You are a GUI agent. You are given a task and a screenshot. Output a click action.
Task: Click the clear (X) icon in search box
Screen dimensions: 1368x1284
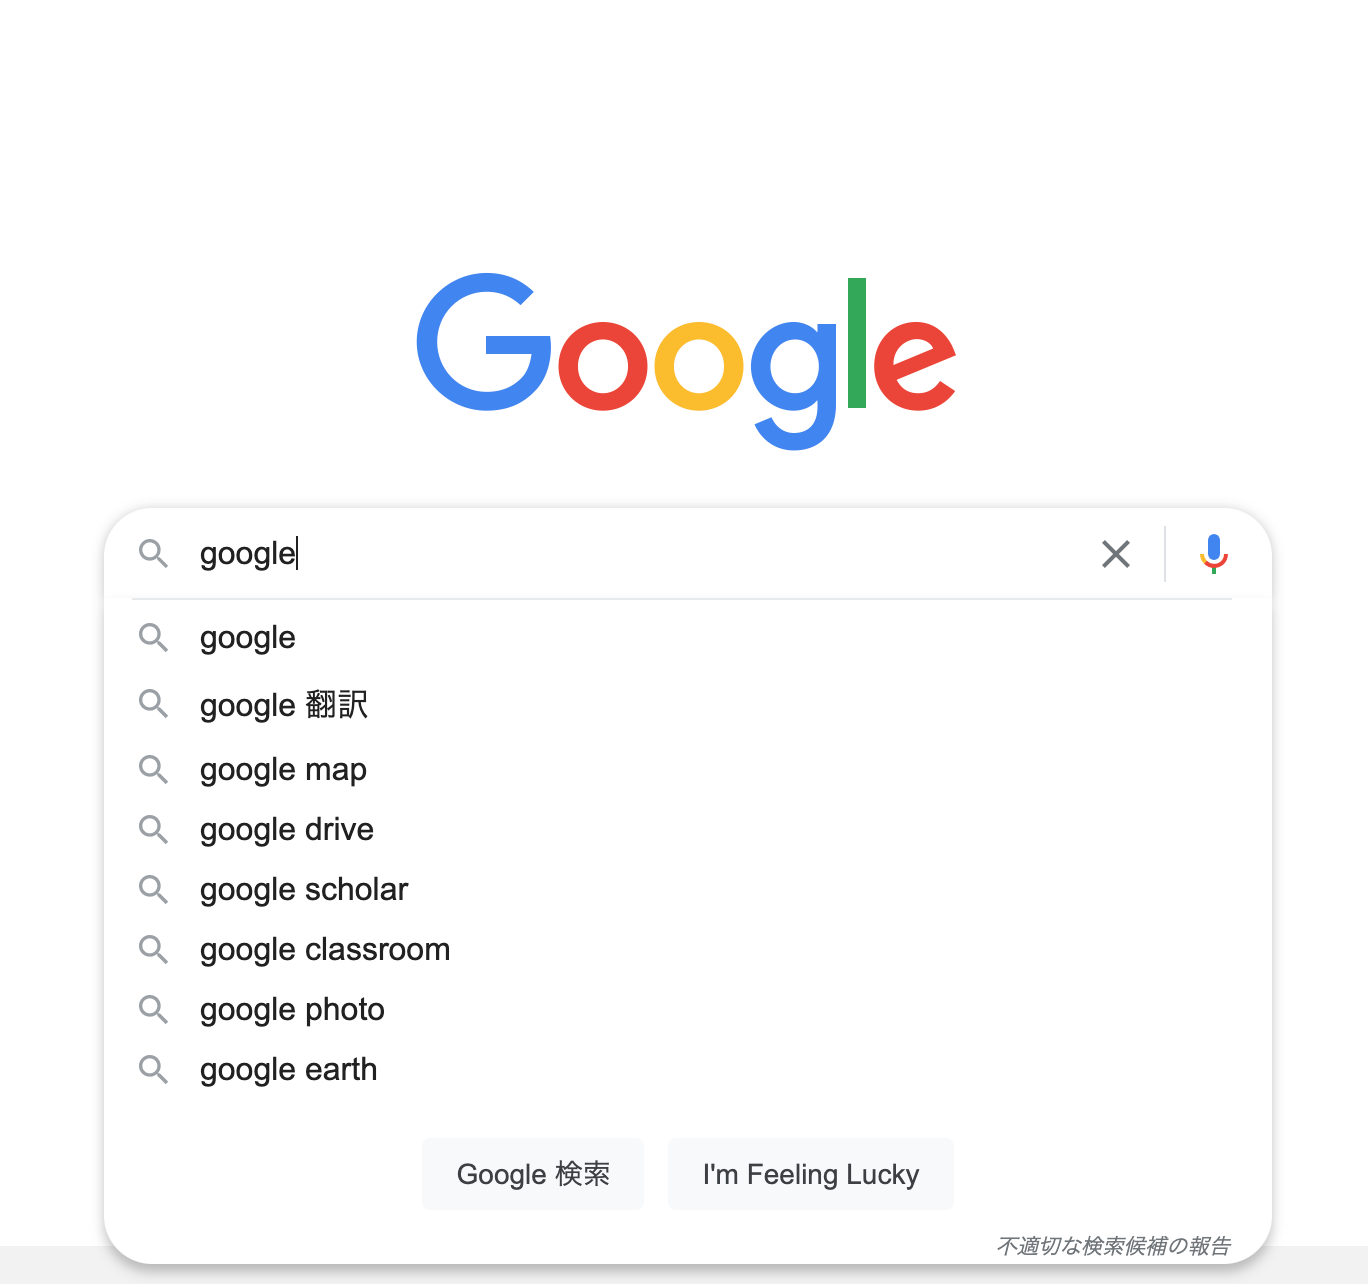(1115, 553)
